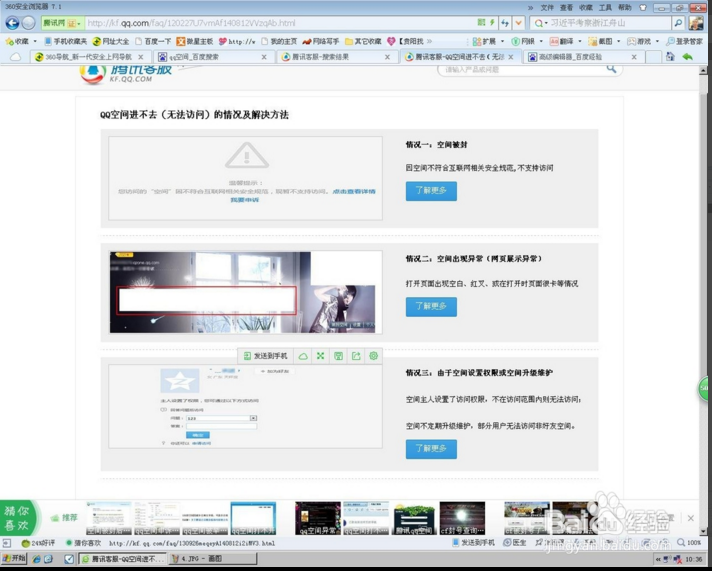Open the 我的主页 bookmark
Image resolution: width=712 pixels, height=571 pixels.
279,41
